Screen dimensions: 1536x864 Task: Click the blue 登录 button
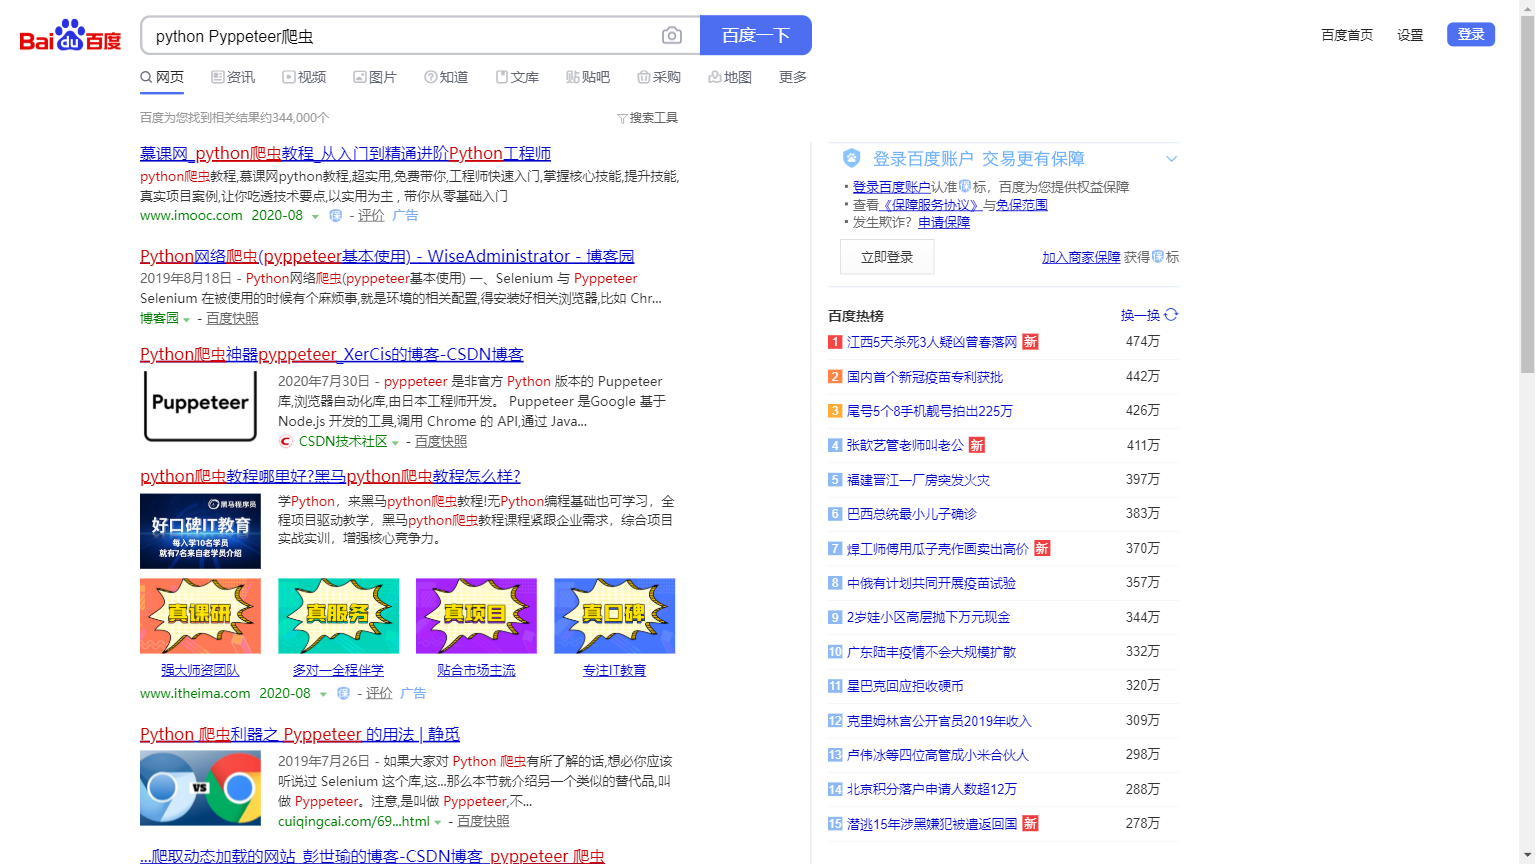point(1471,34)
